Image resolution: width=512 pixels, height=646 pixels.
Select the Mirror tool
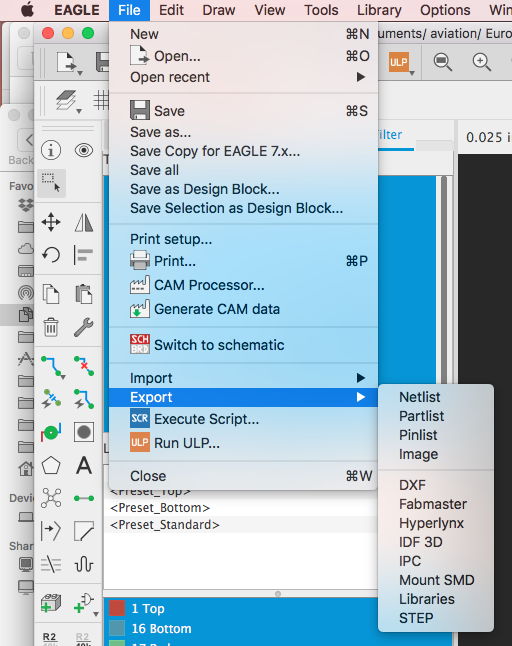[x=84, y=222]
